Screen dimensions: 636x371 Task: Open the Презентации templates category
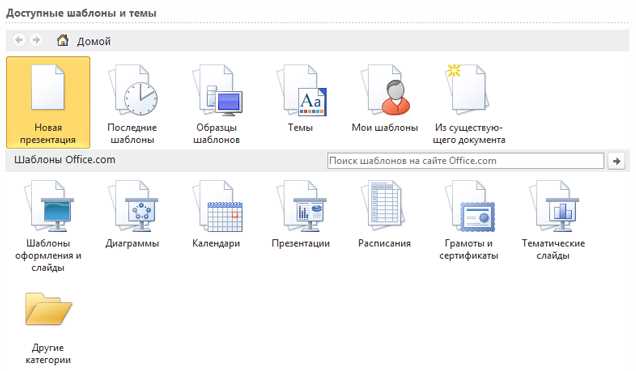point(301,214)
